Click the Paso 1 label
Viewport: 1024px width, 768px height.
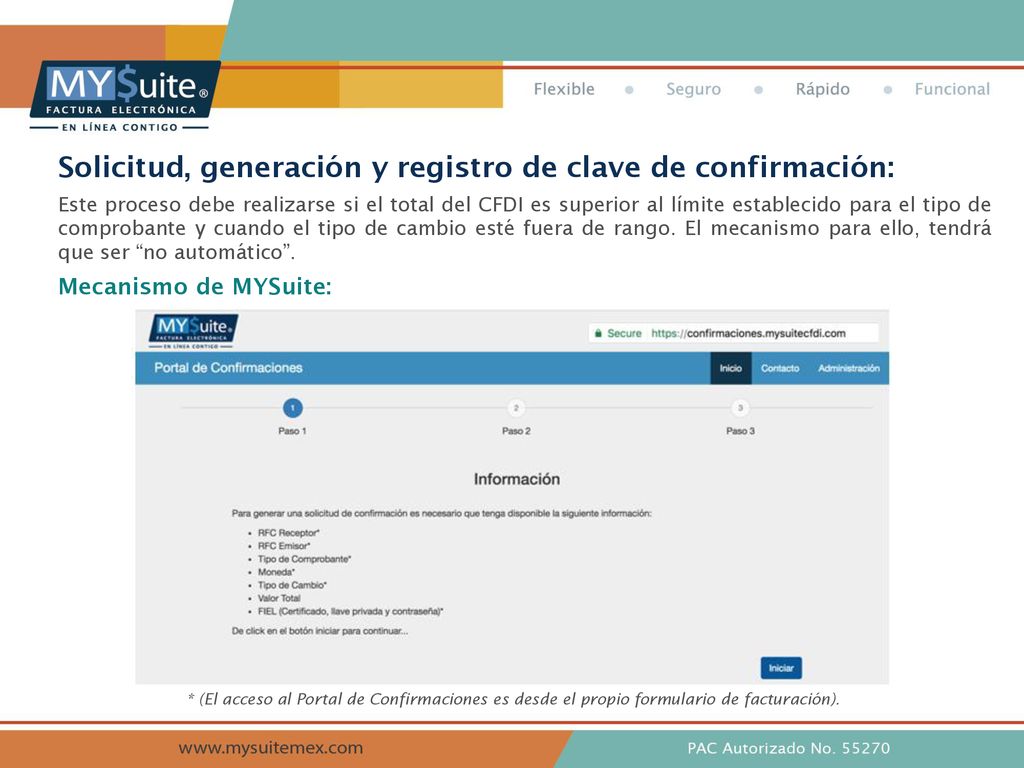[x=292, y=431]
